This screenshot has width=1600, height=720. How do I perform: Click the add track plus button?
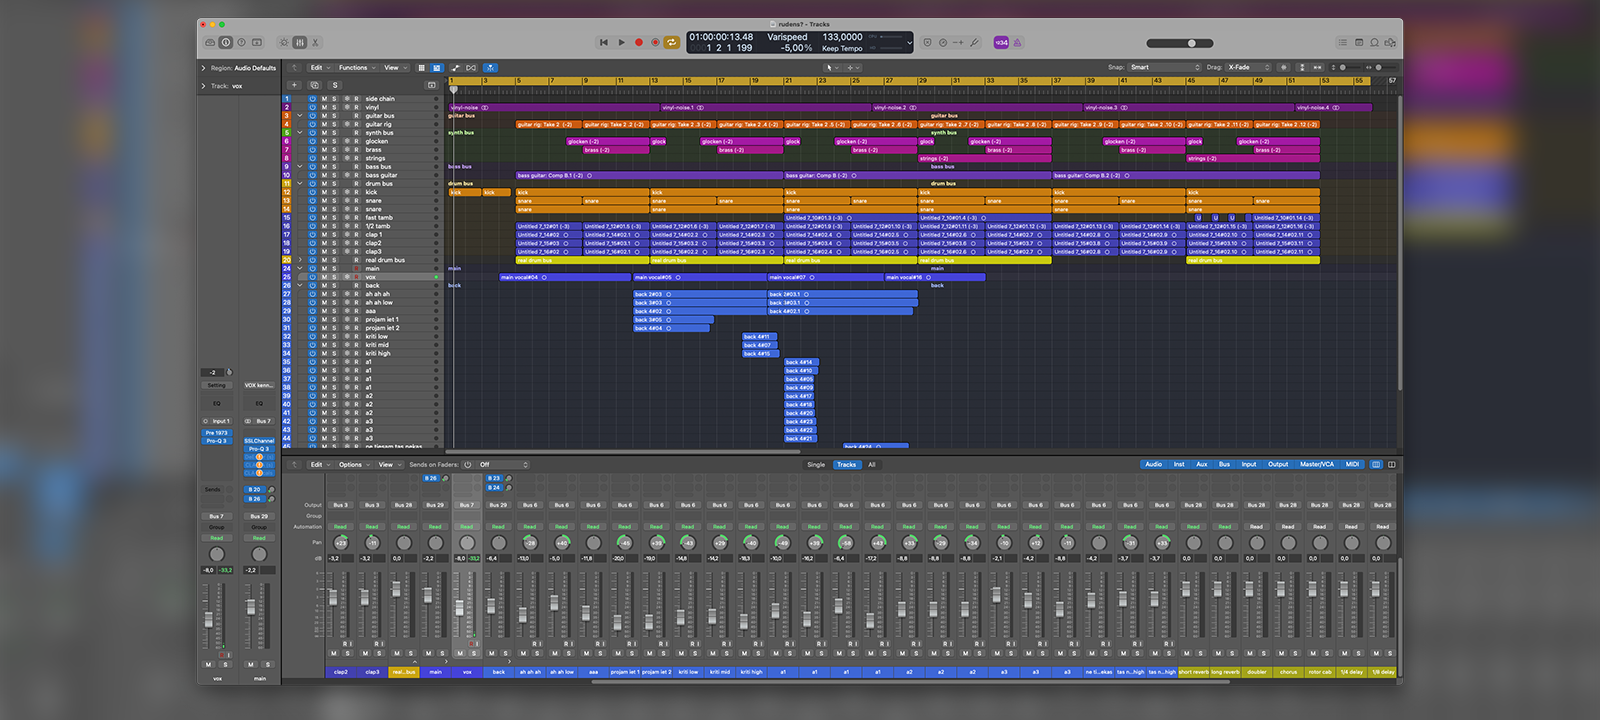pos(294,85)
